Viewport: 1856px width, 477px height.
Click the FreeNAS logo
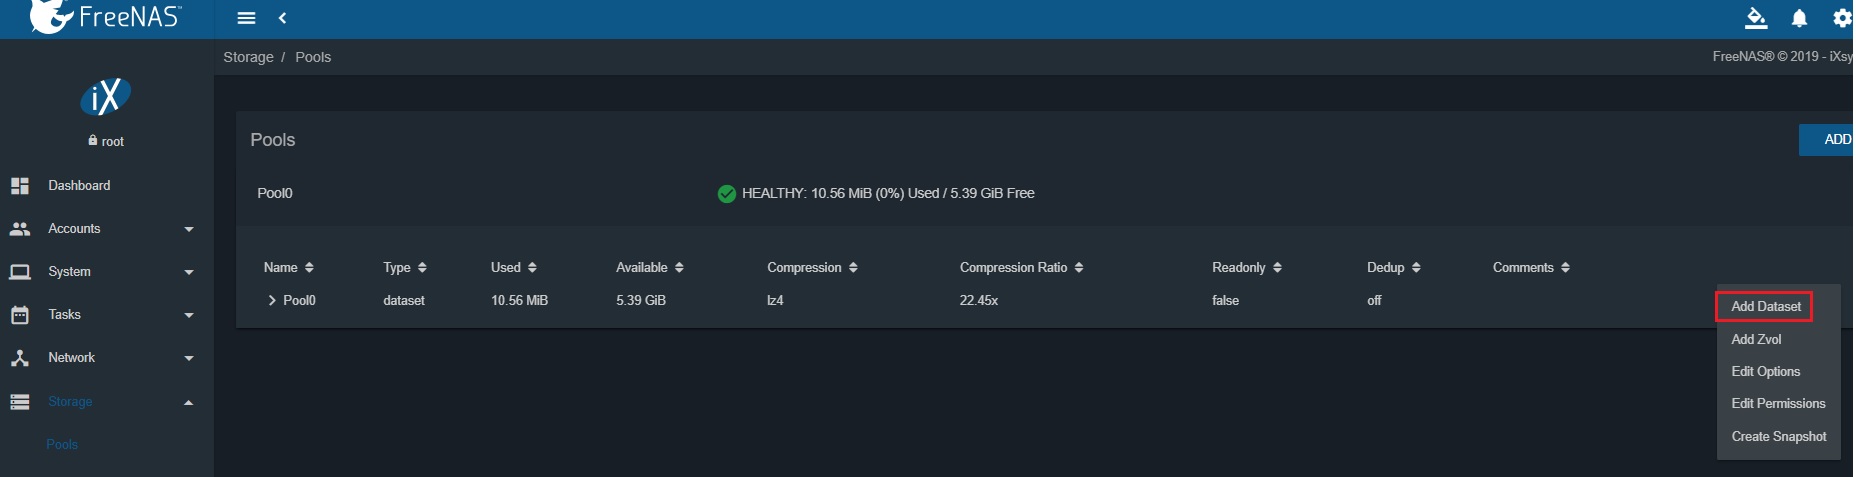coord(105,17)
